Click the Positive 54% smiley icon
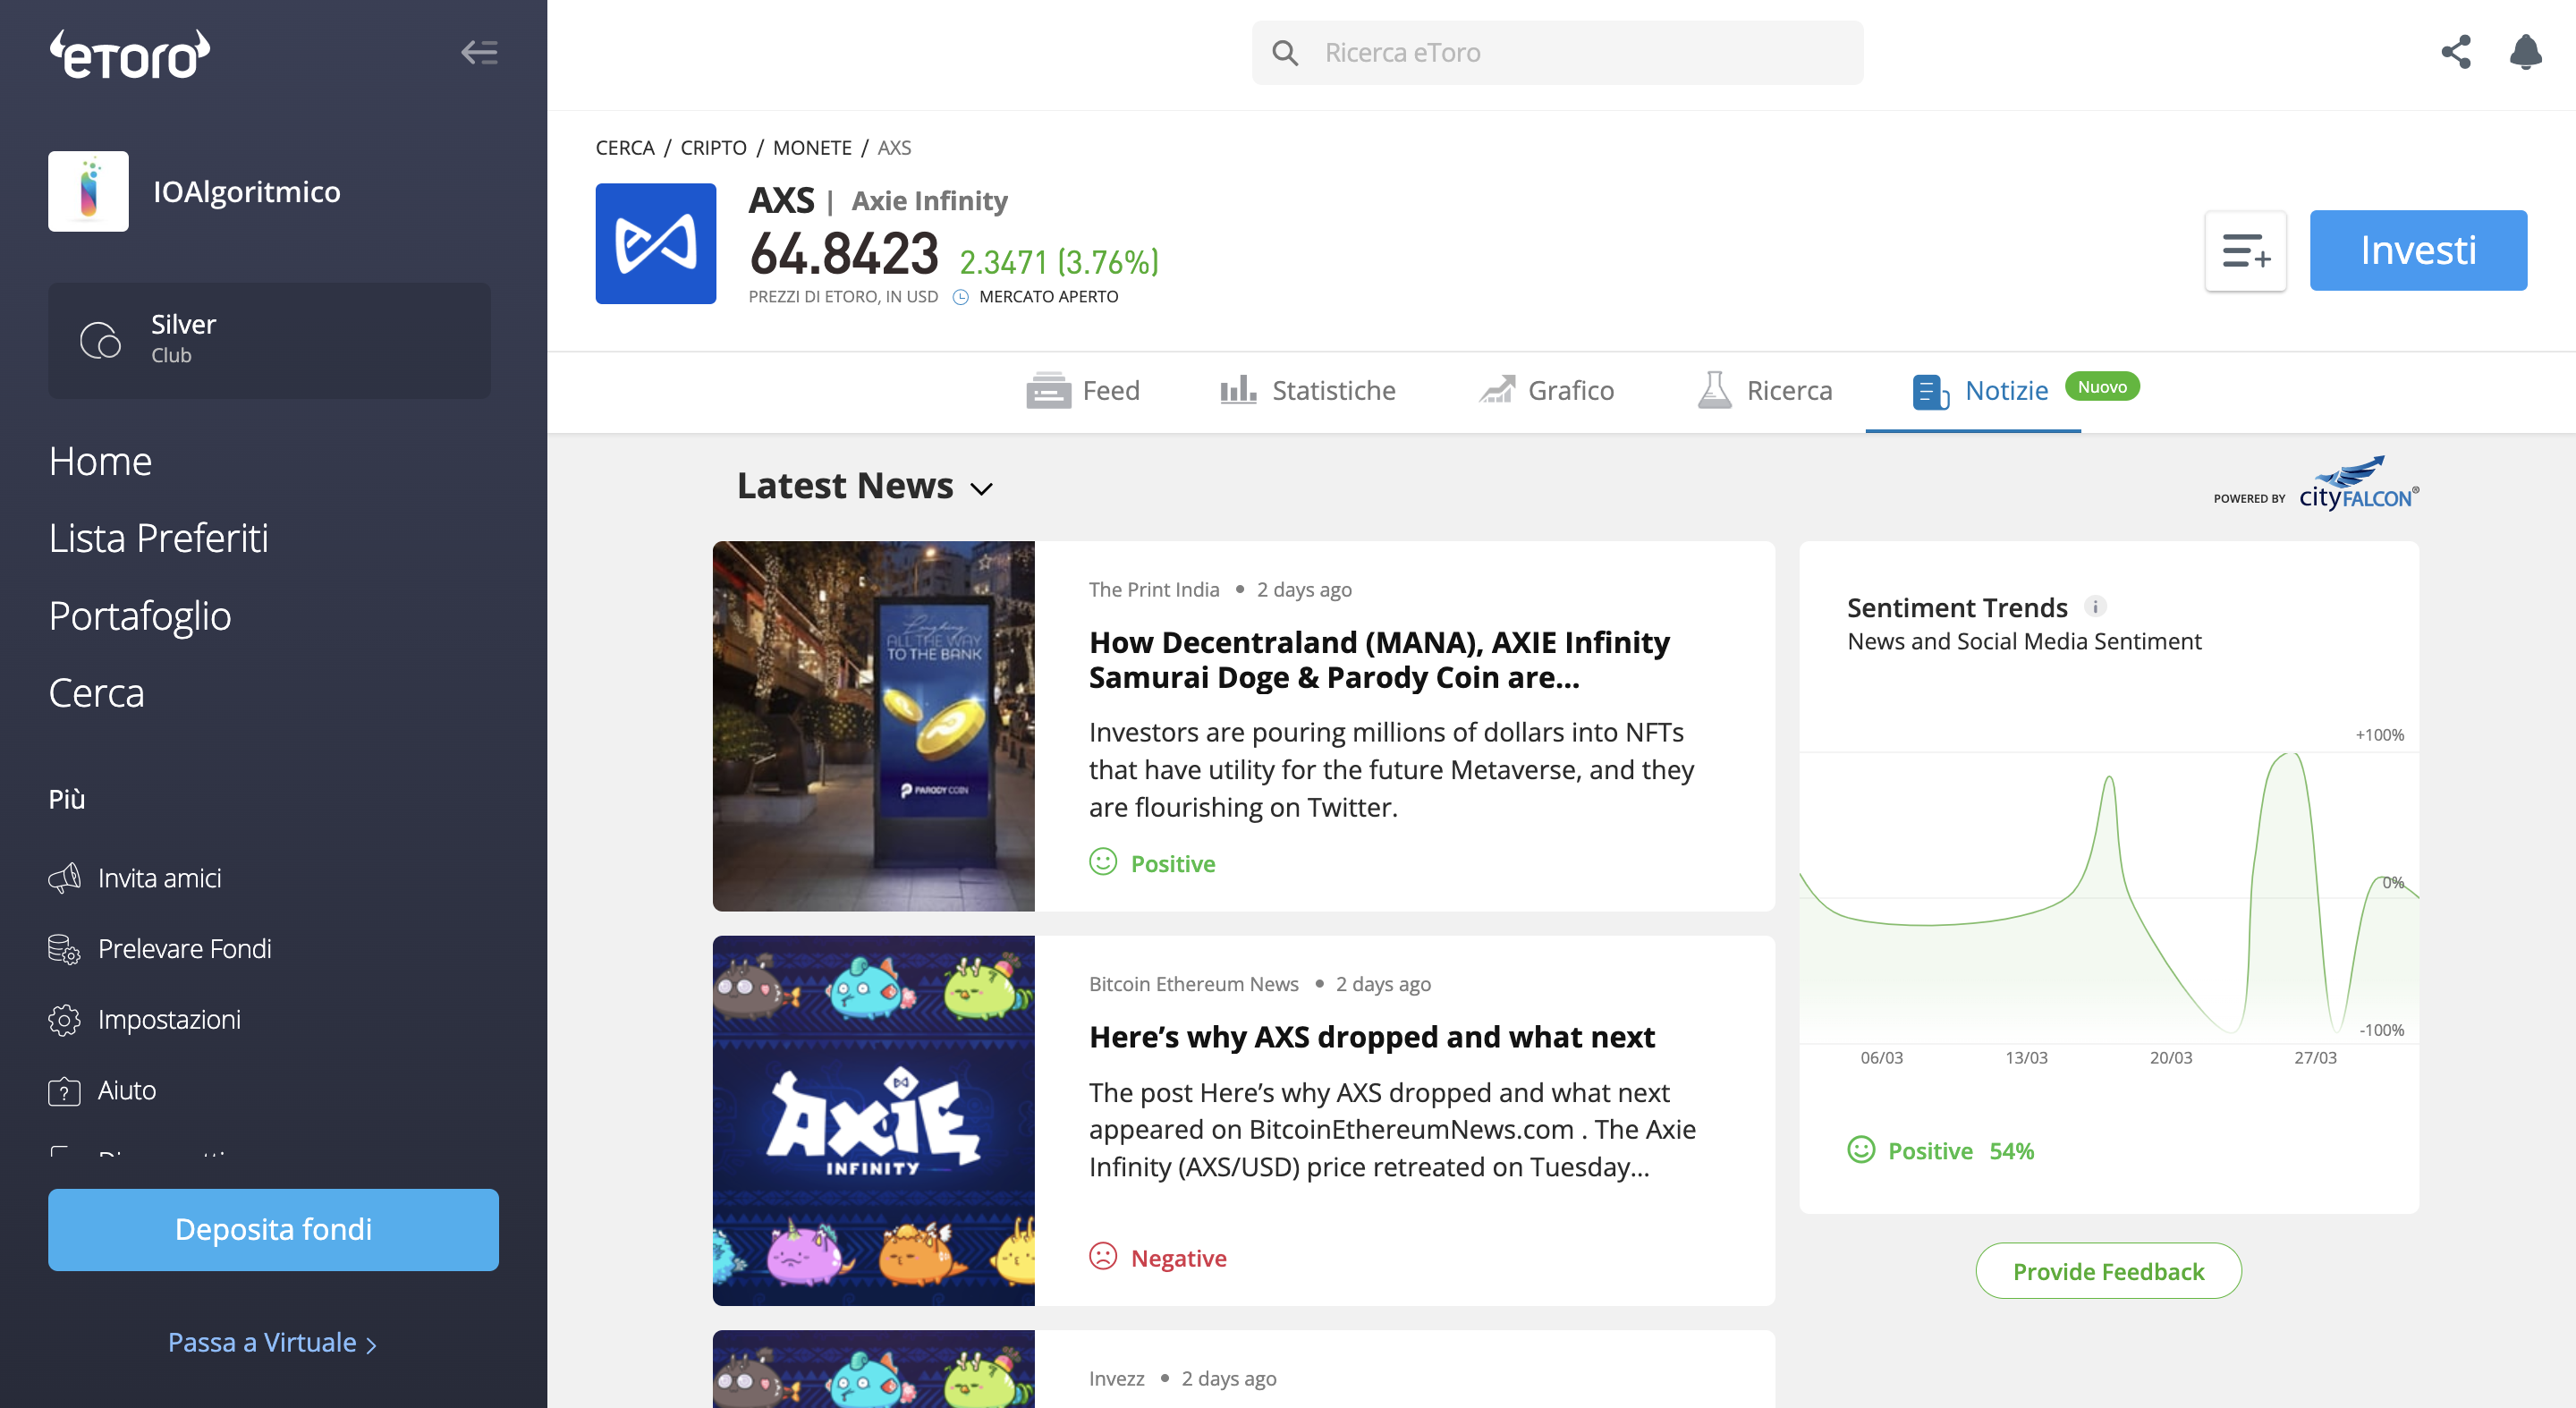The image size is (2576, 1408). [x=1861, y=1150]
